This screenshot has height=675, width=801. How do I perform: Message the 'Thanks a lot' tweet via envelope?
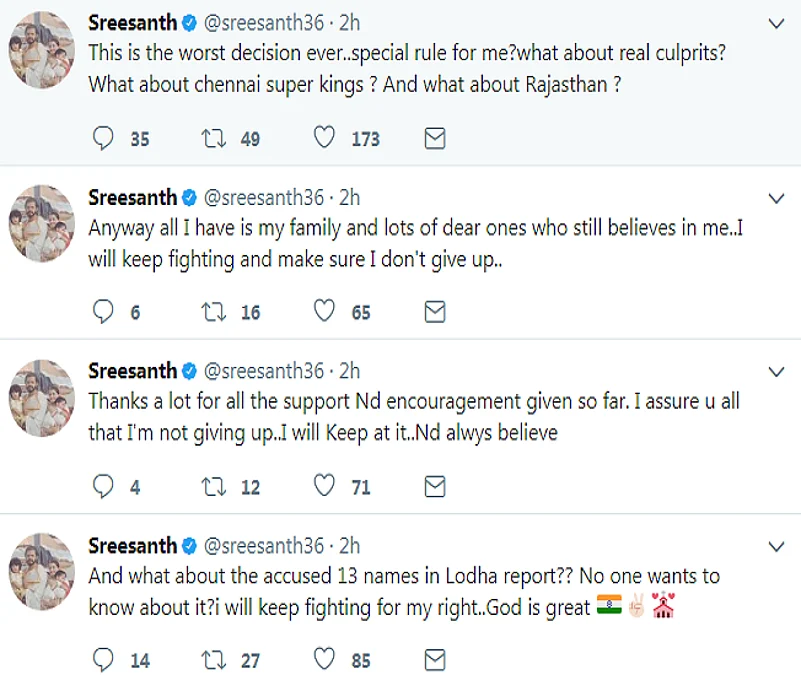click(435, 487)
